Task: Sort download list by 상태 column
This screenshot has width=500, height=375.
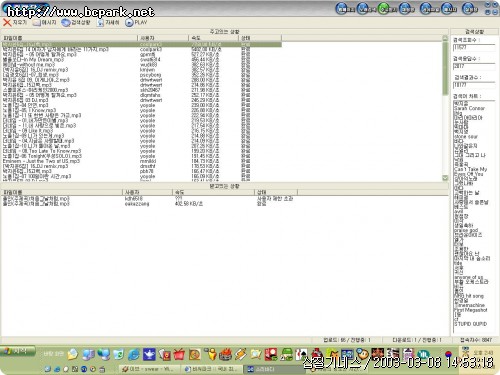Action: (276, 192)
